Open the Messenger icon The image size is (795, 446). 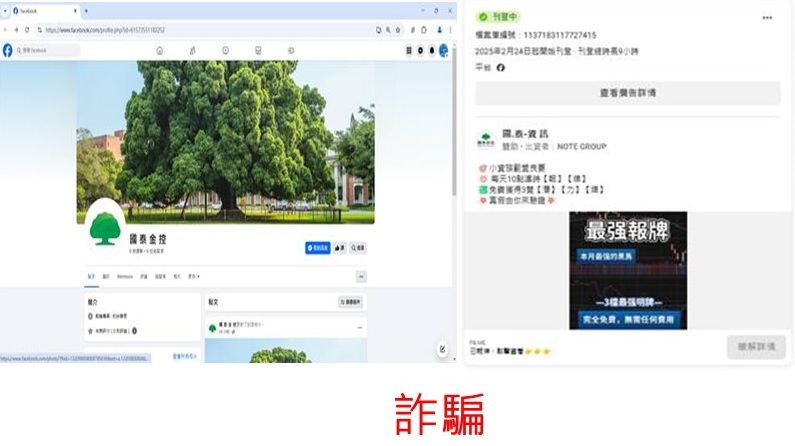(420, 51)
